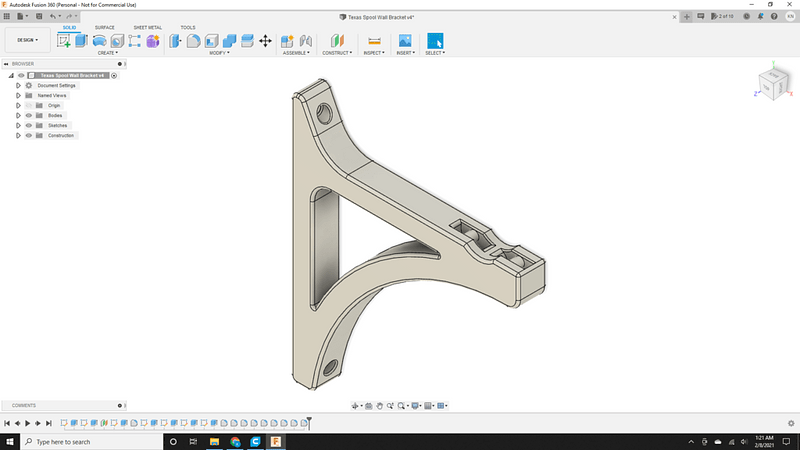Viewport: 800px width, 450px height.
Task: Jump to the timeline end
Action: coord(48,423)
